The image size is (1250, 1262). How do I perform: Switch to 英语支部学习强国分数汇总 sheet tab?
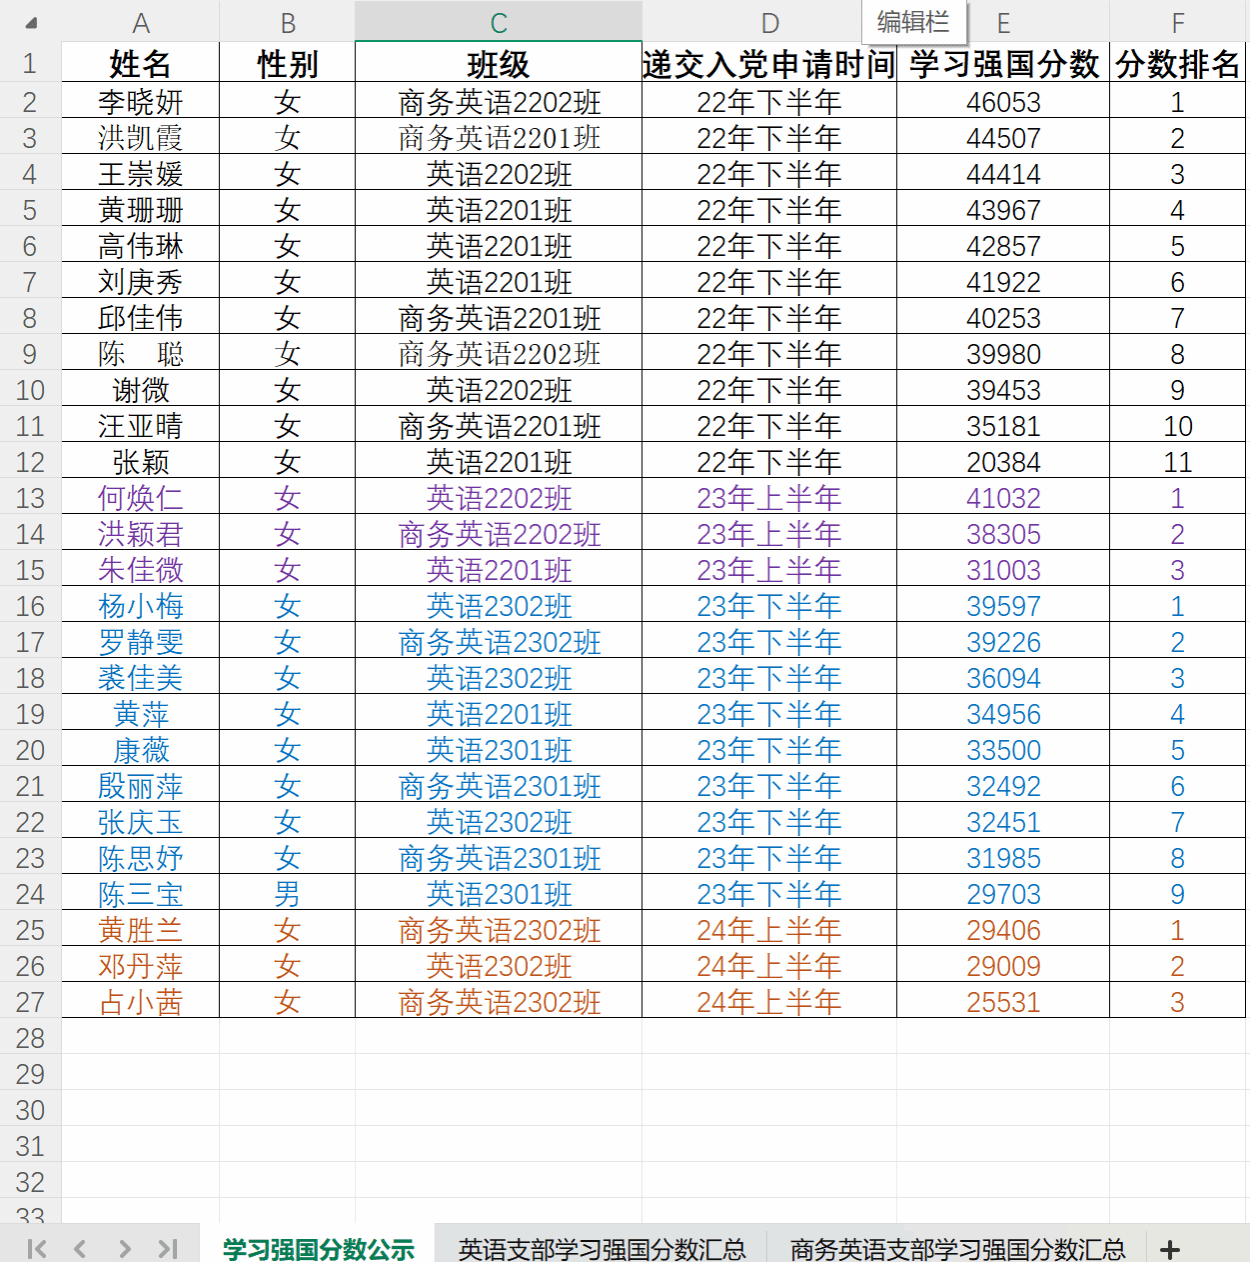[x=601, y=1249]
